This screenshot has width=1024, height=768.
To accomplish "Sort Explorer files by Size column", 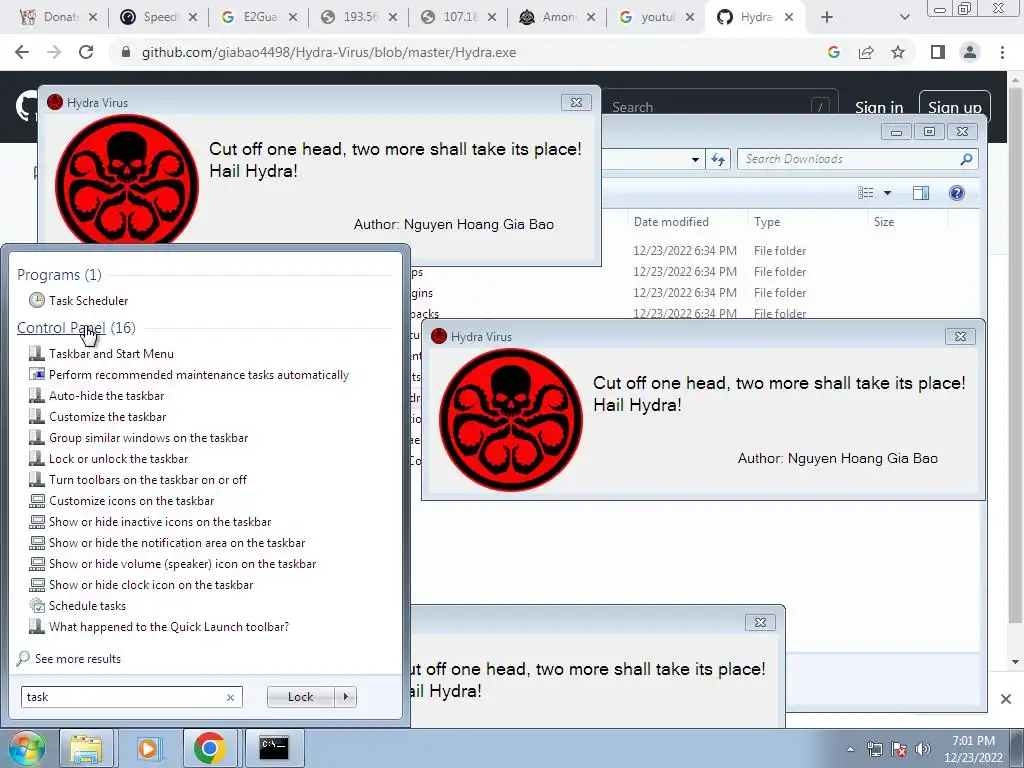I will 884,222.
